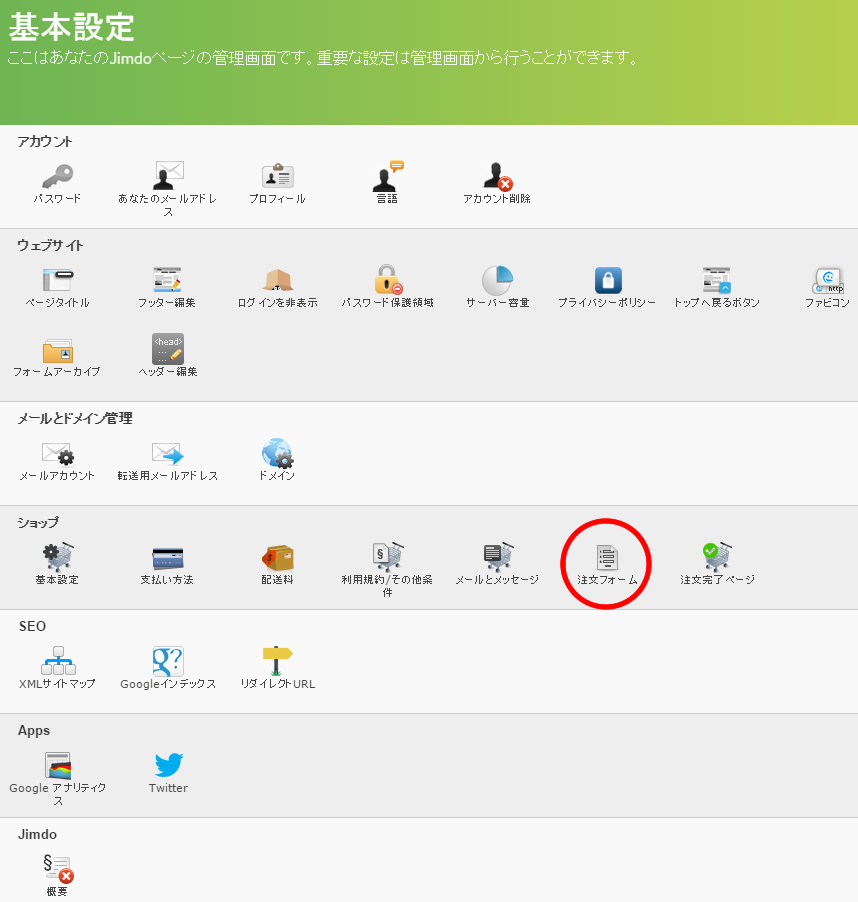Open the 言語 language icon
The image size is (858, 902).
click(388, 175)
